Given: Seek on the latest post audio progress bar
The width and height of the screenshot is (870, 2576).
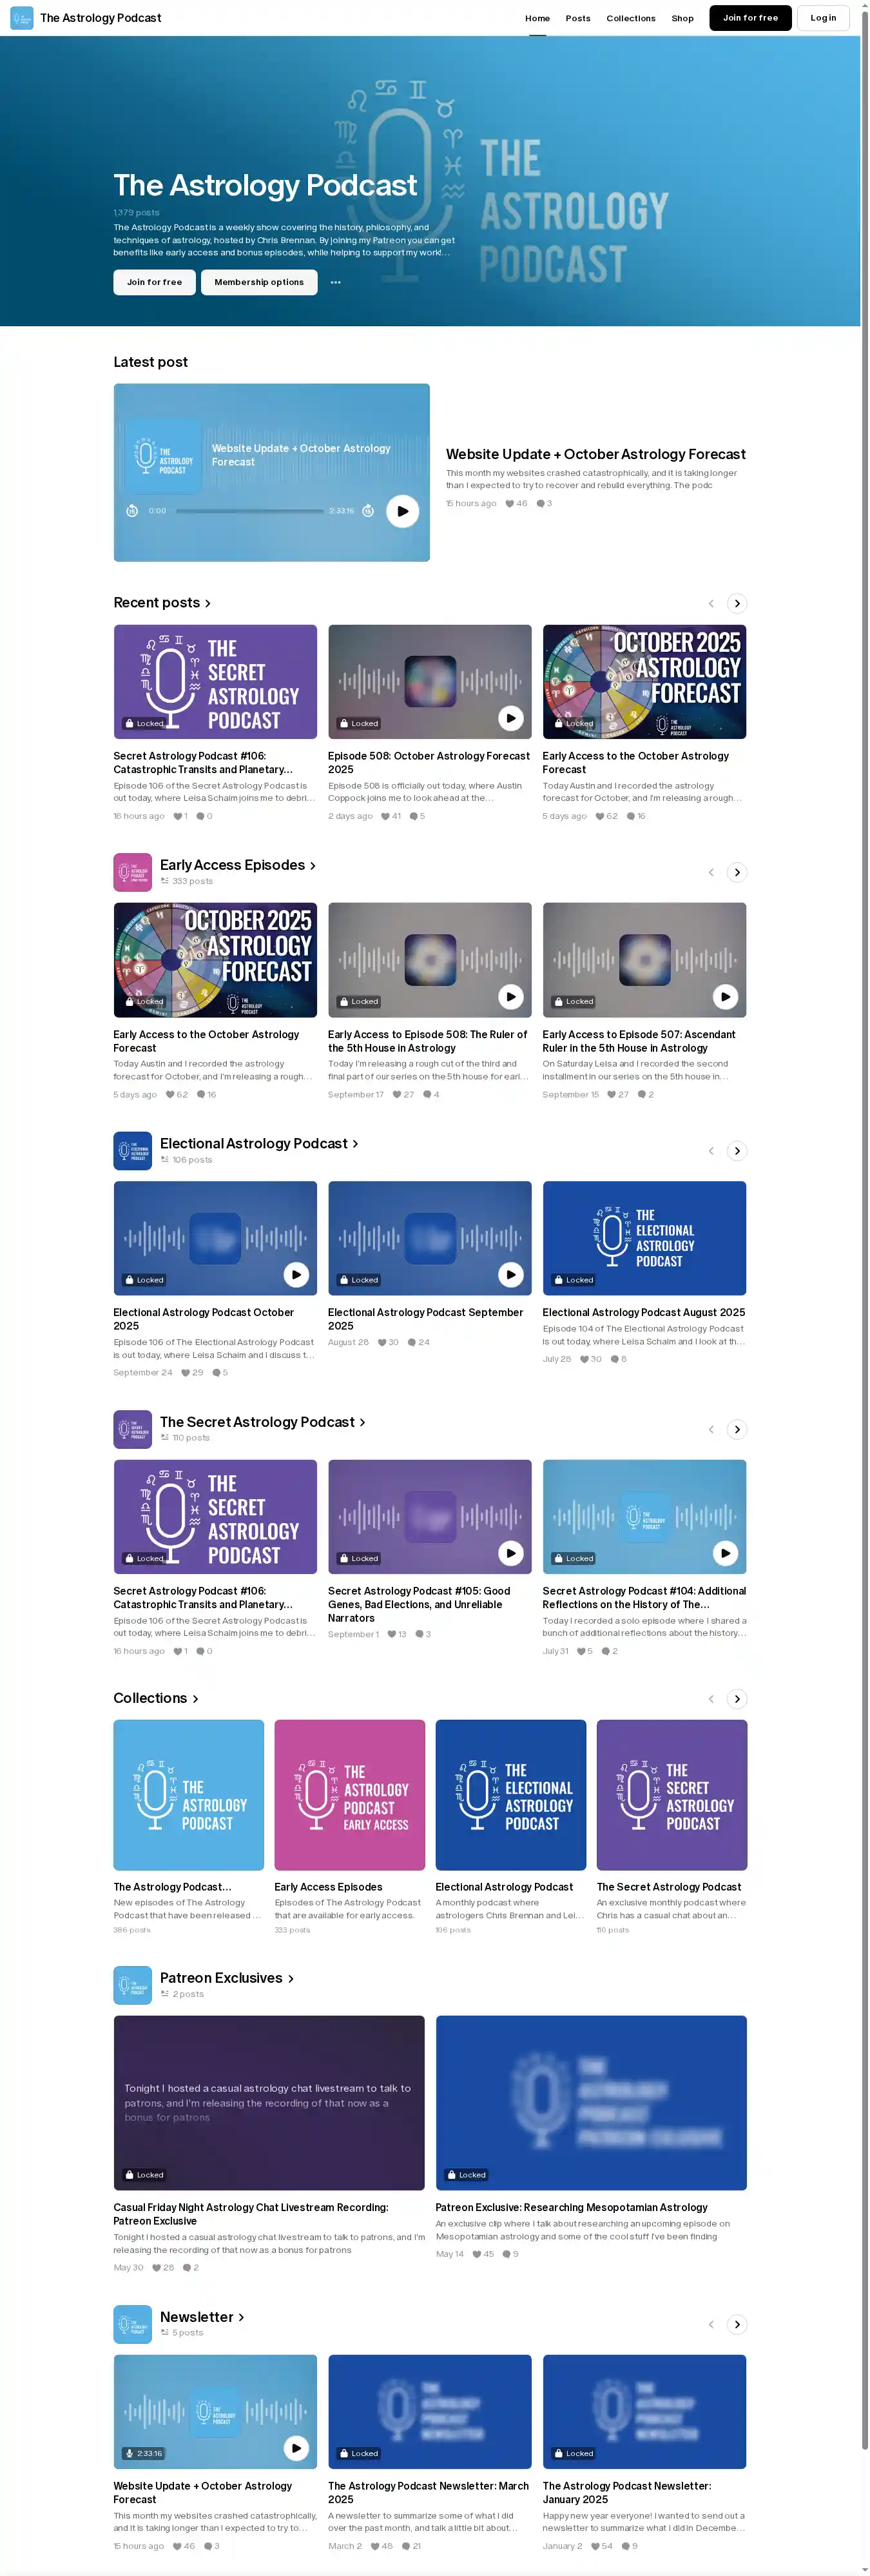Looking at the screenshot, I should [x=249, y=511].
